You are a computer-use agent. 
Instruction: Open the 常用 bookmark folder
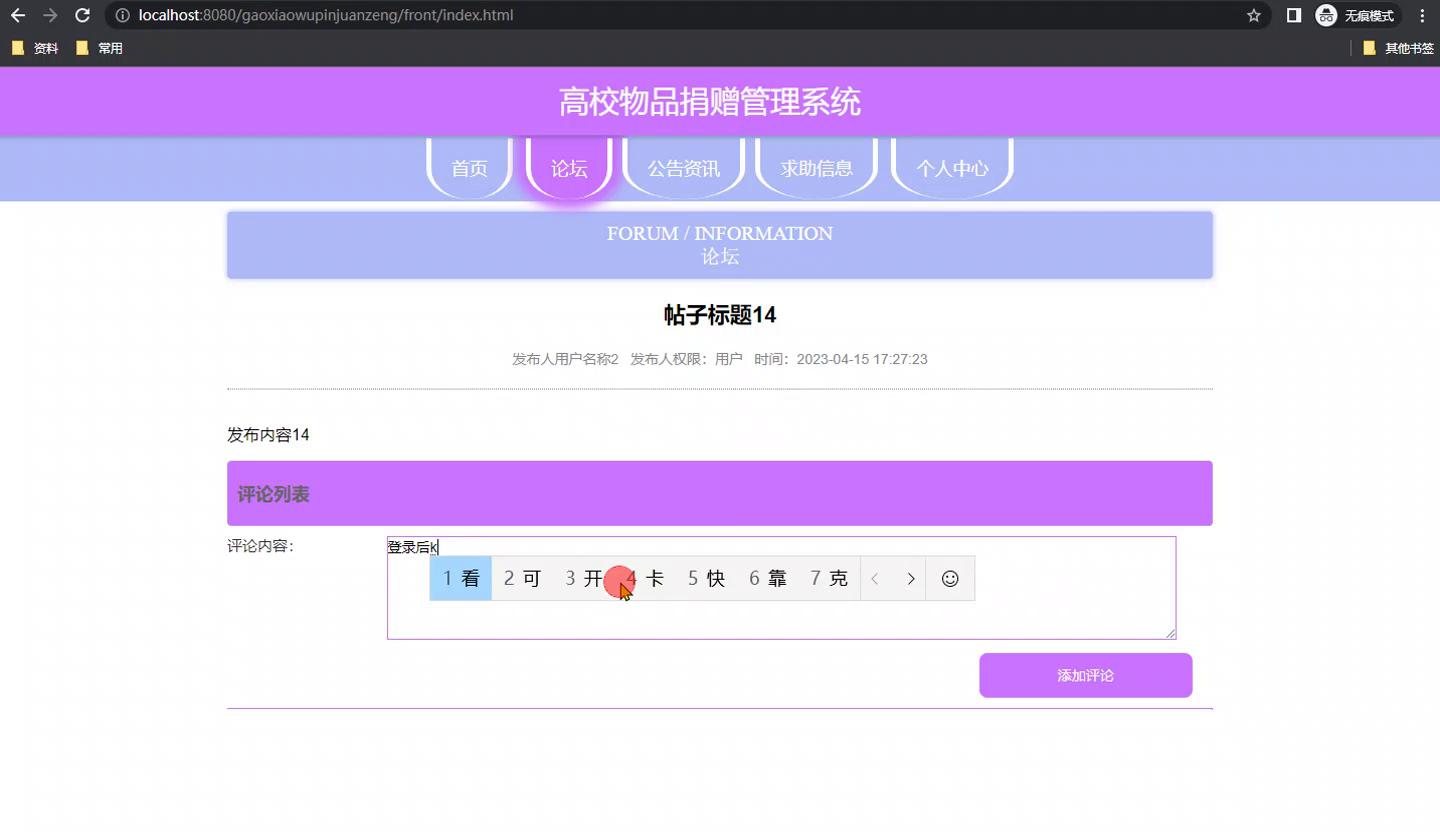pyautogui.click(x=99, y=48)
